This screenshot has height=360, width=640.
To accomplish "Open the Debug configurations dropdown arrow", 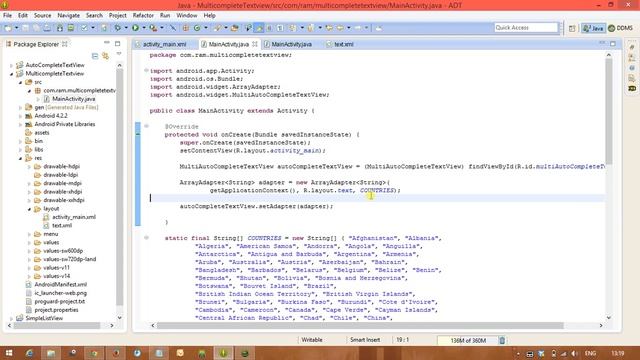I will [126, 28].
